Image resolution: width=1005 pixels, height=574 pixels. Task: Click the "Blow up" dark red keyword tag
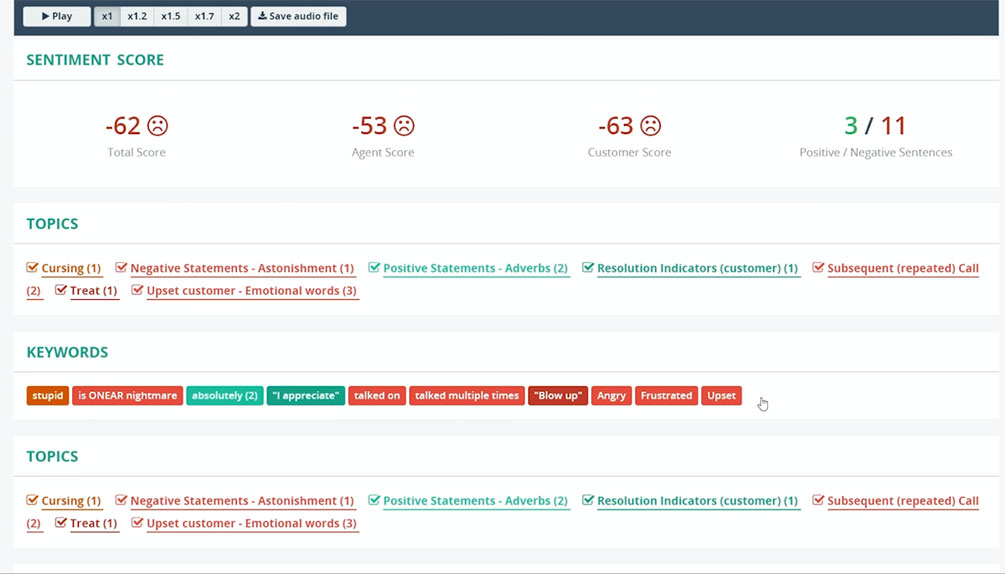558,396
